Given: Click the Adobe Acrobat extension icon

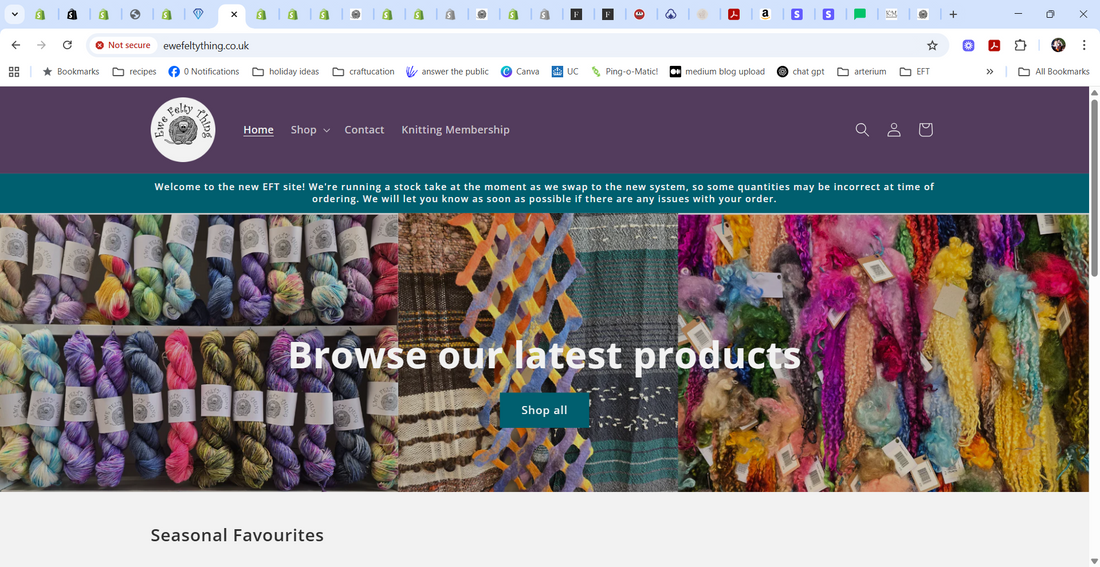Looking at the screenshot, I should (x=994, y=45).
